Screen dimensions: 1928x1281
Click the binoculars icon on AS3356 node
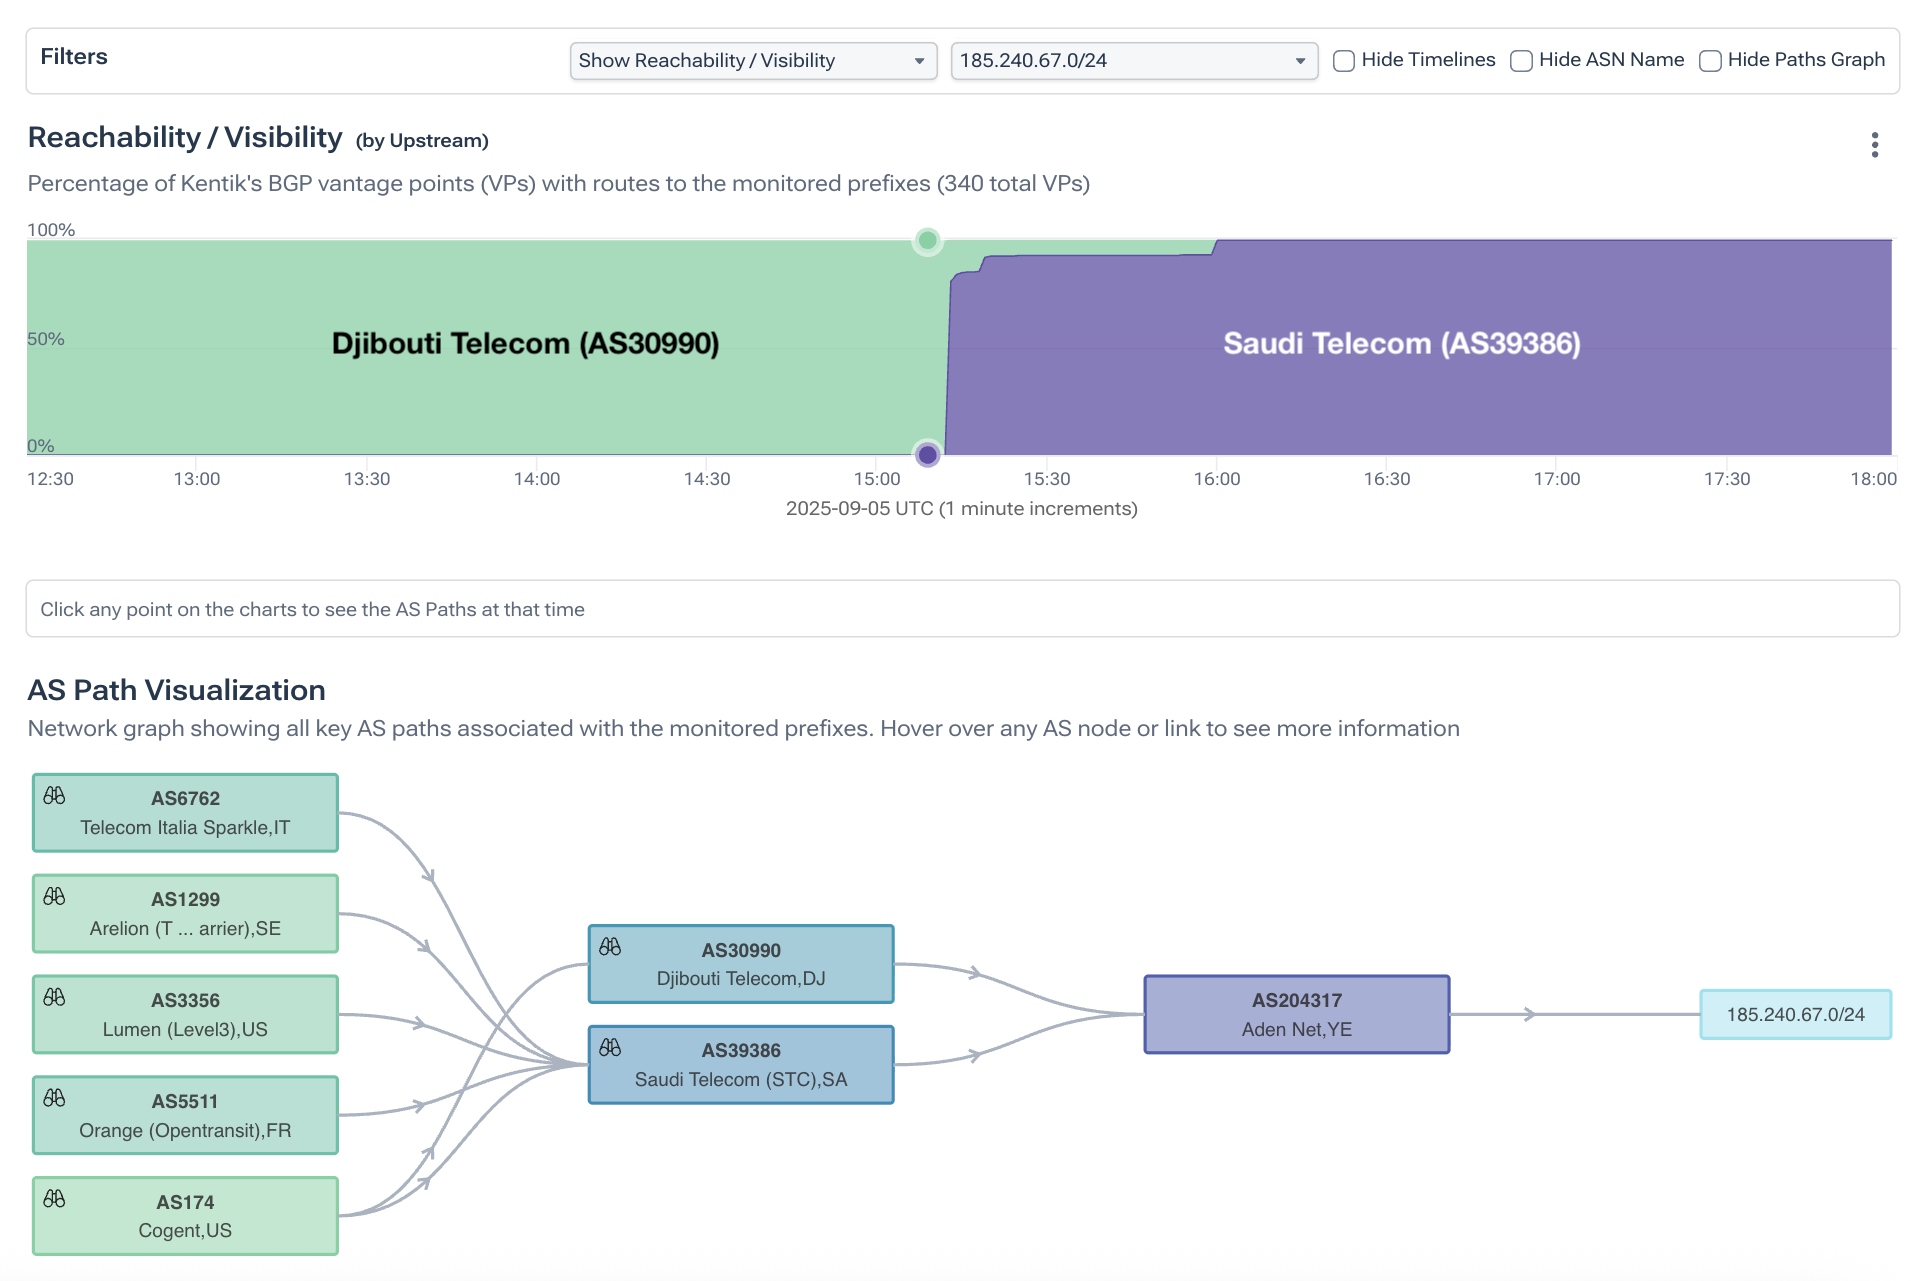pyautogui.click(x=54, y=998)
